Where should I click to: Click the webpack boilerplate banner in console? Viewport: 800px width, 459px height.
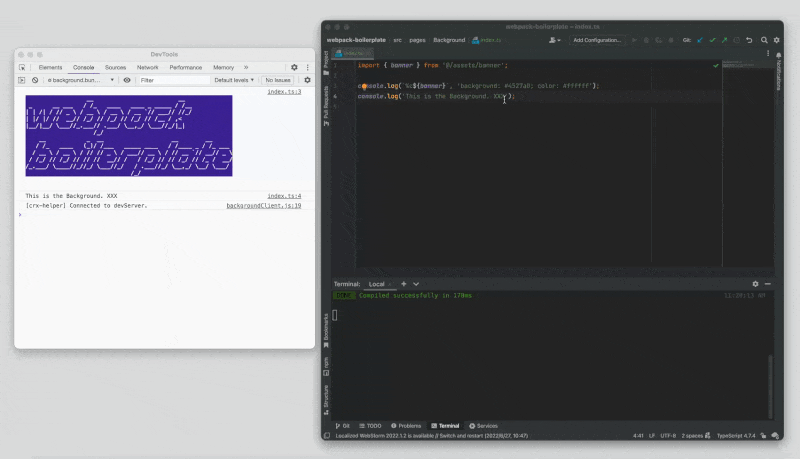click(x=129, y=136)
